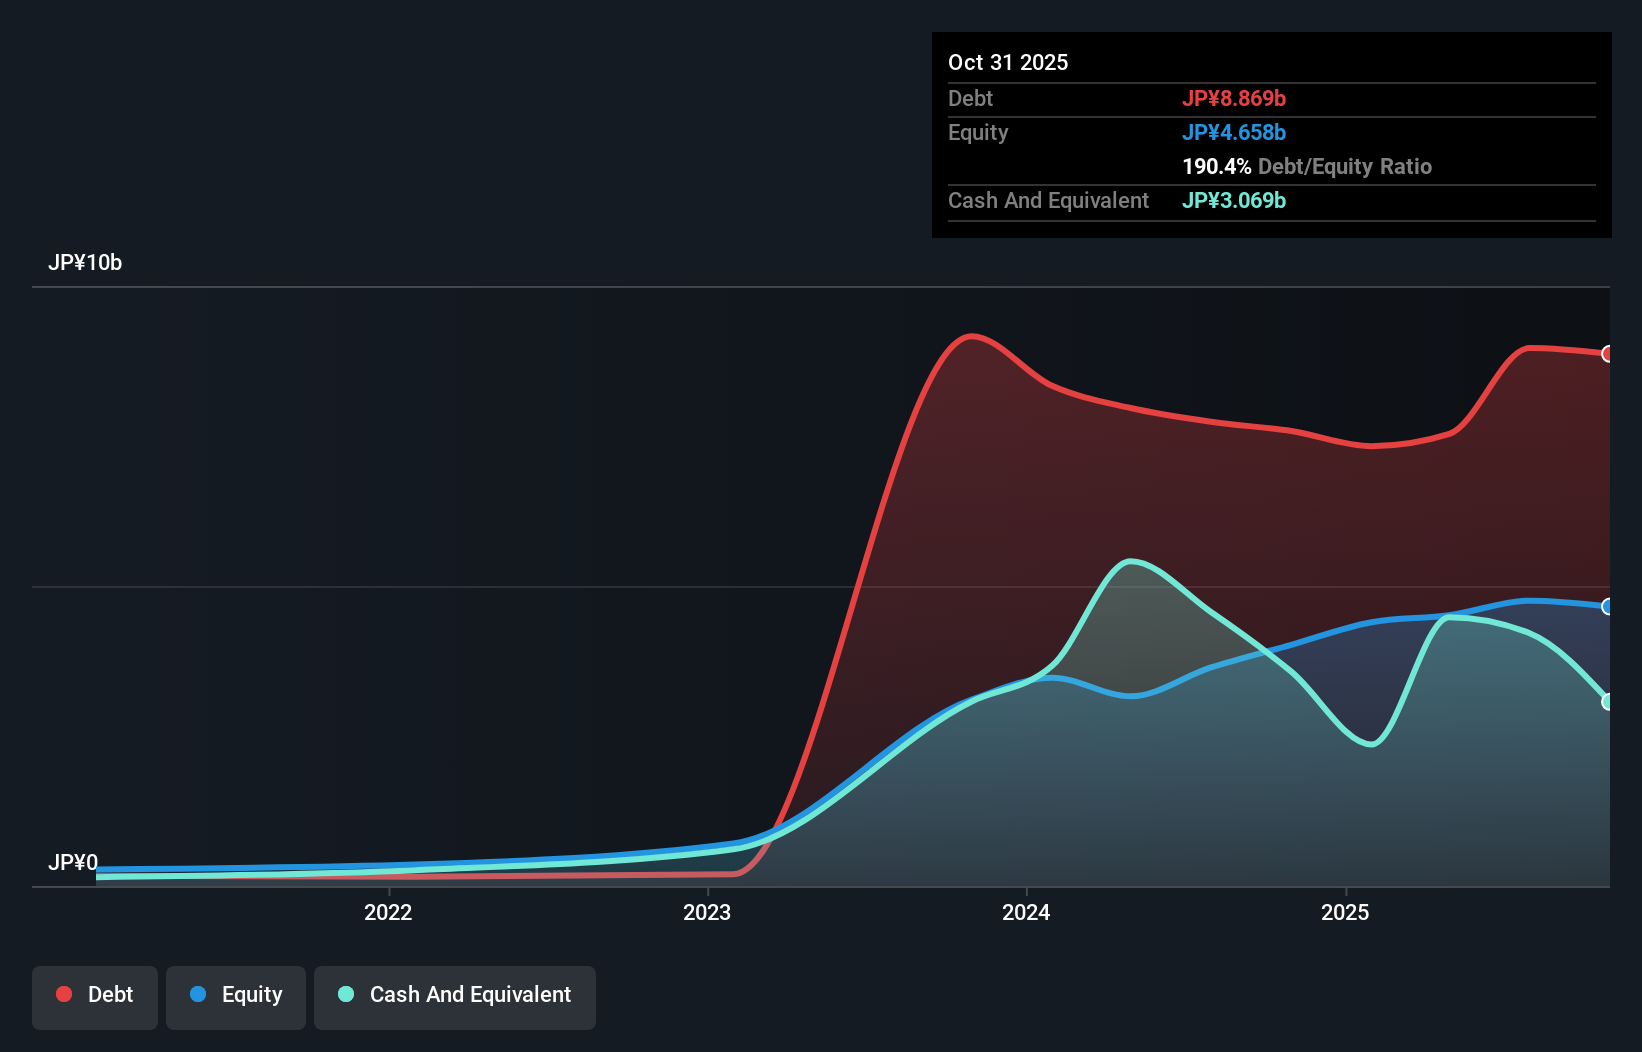
Task: Select the blue Equity endpoint marker on the chart
Action: coord(1609,605)
